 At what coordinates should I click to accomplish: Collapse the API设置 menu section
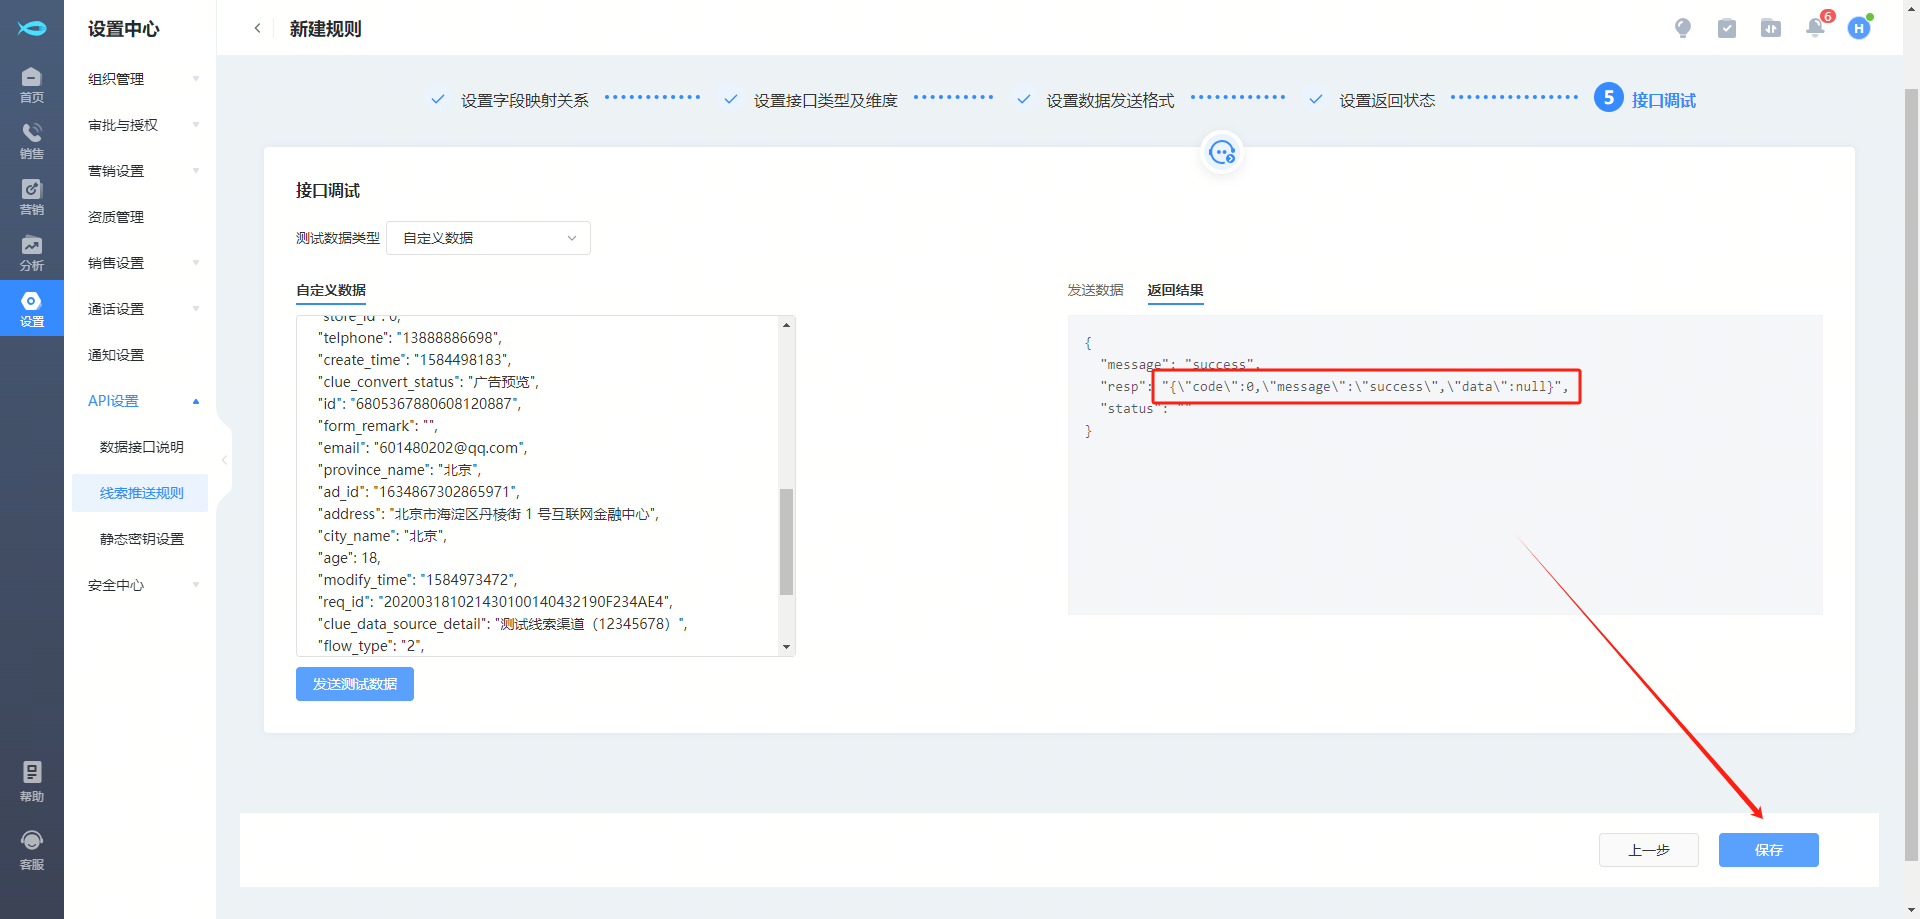143,401
